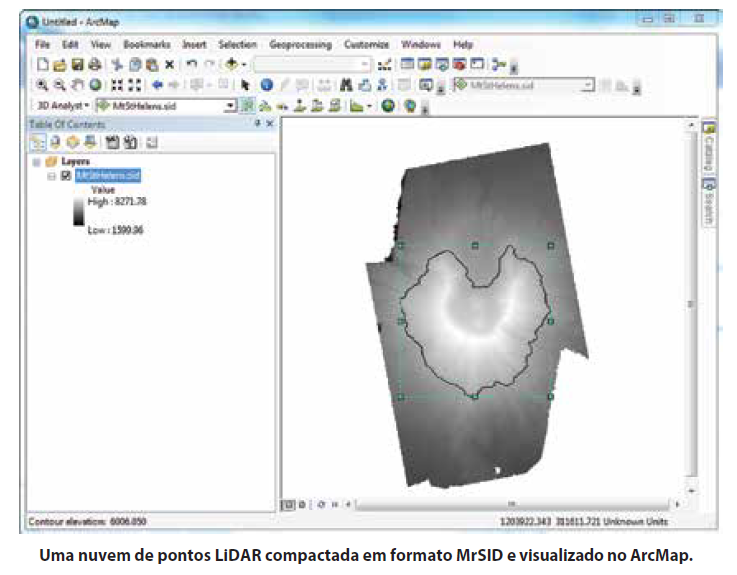The image size is (737, 575).
Task: Select the Create Contours tool
Action: tap(247, 106)
